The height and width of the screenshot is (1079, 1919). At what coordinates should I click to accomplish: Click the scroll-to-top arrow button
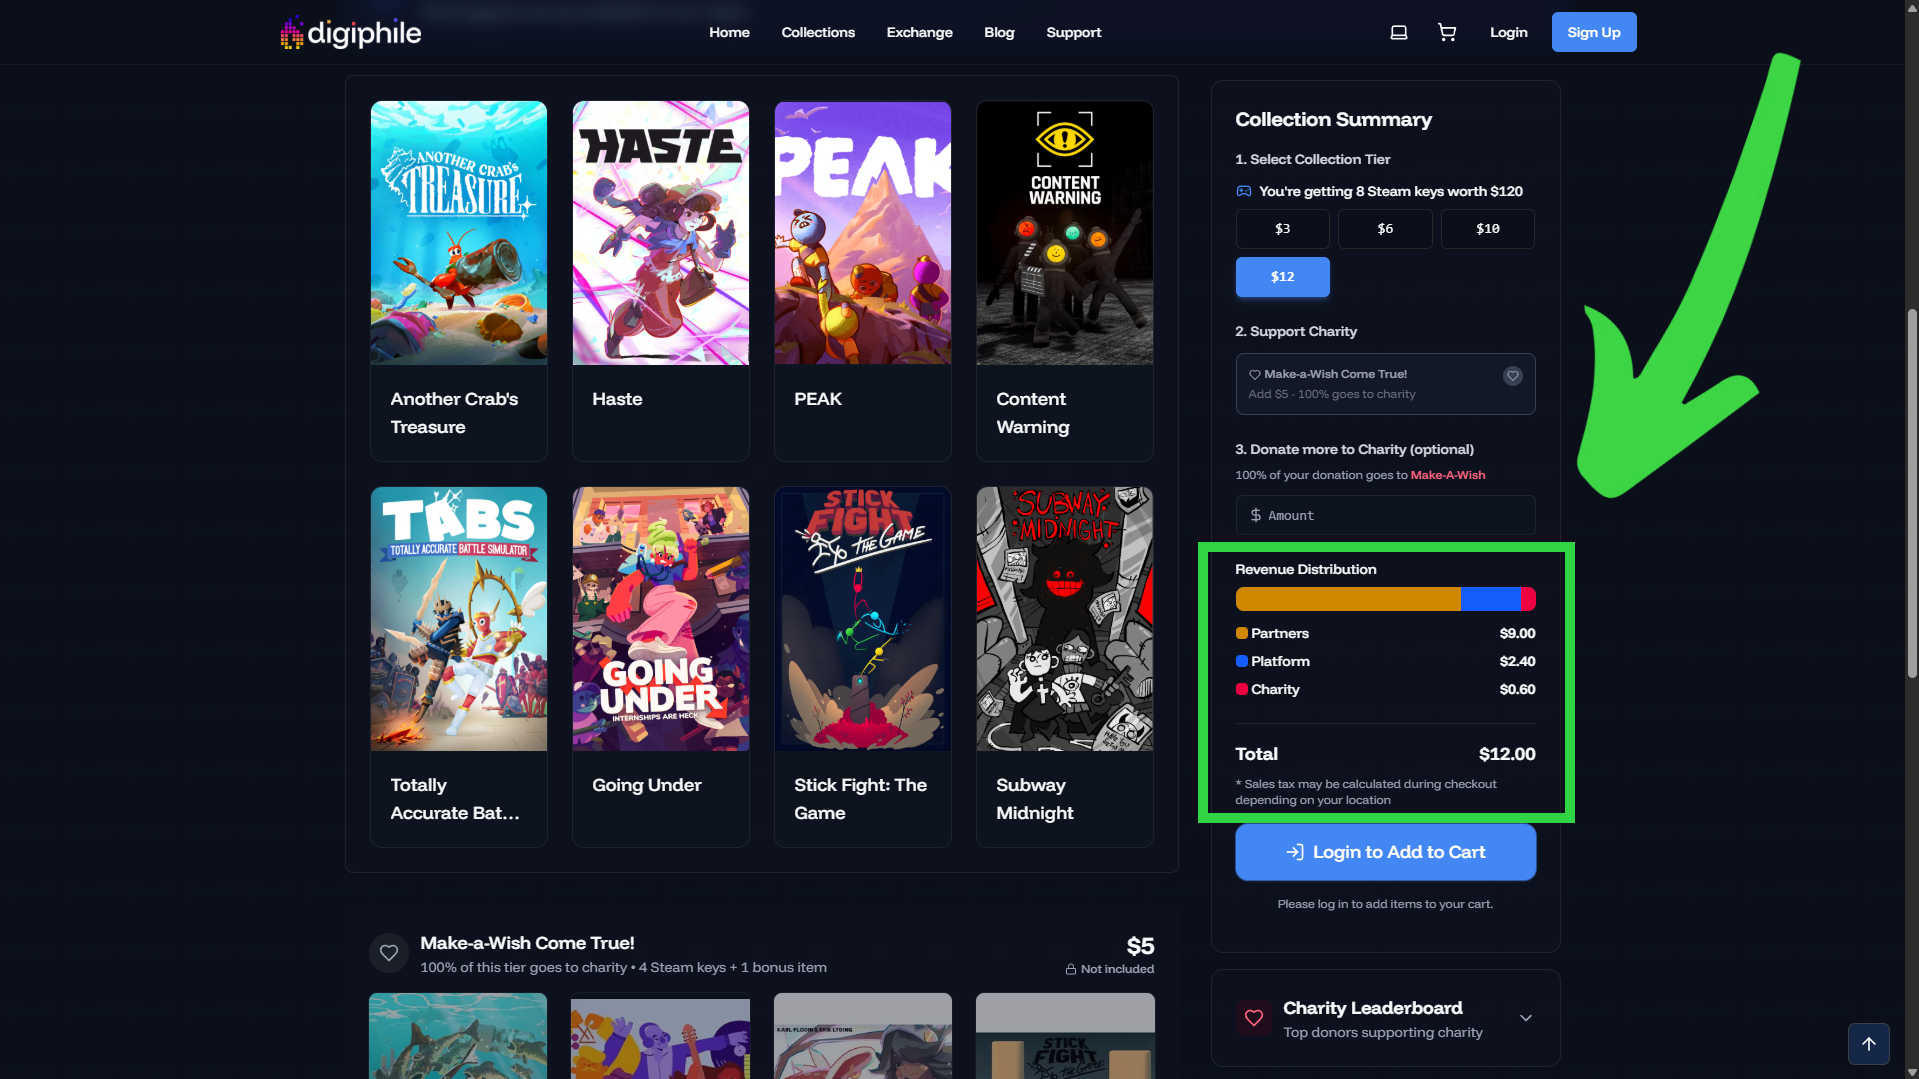(1867, 1043)
